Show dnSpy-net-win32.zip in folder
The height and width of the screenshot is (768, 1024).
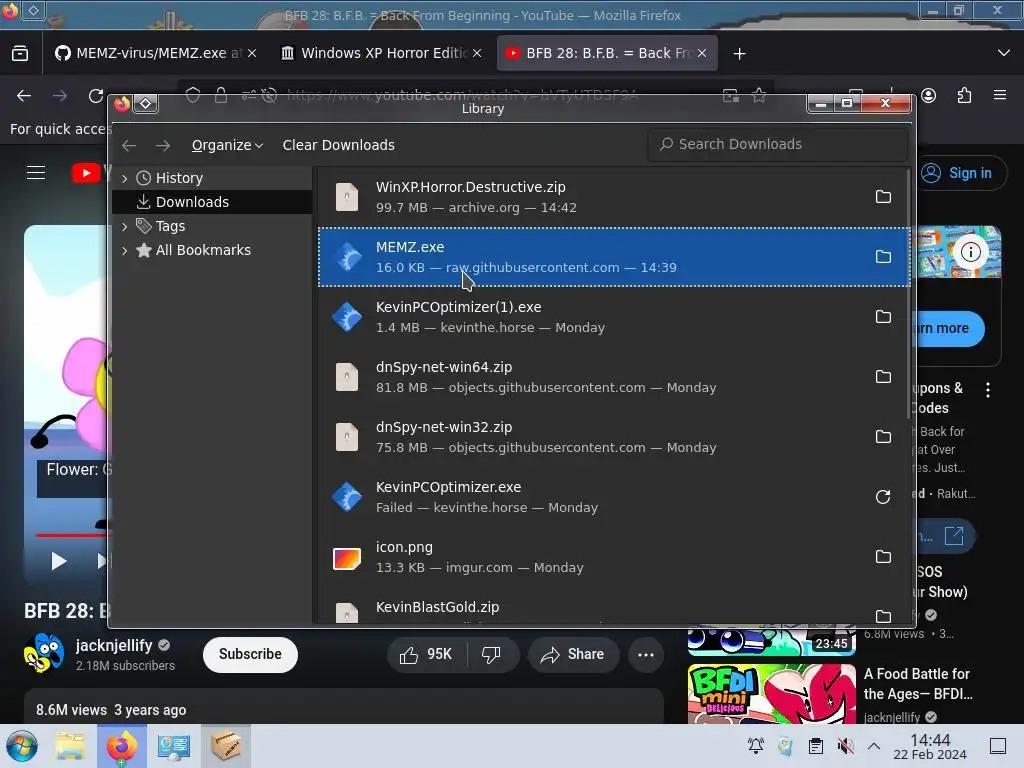pyautogui.click(x=883, y=437)
